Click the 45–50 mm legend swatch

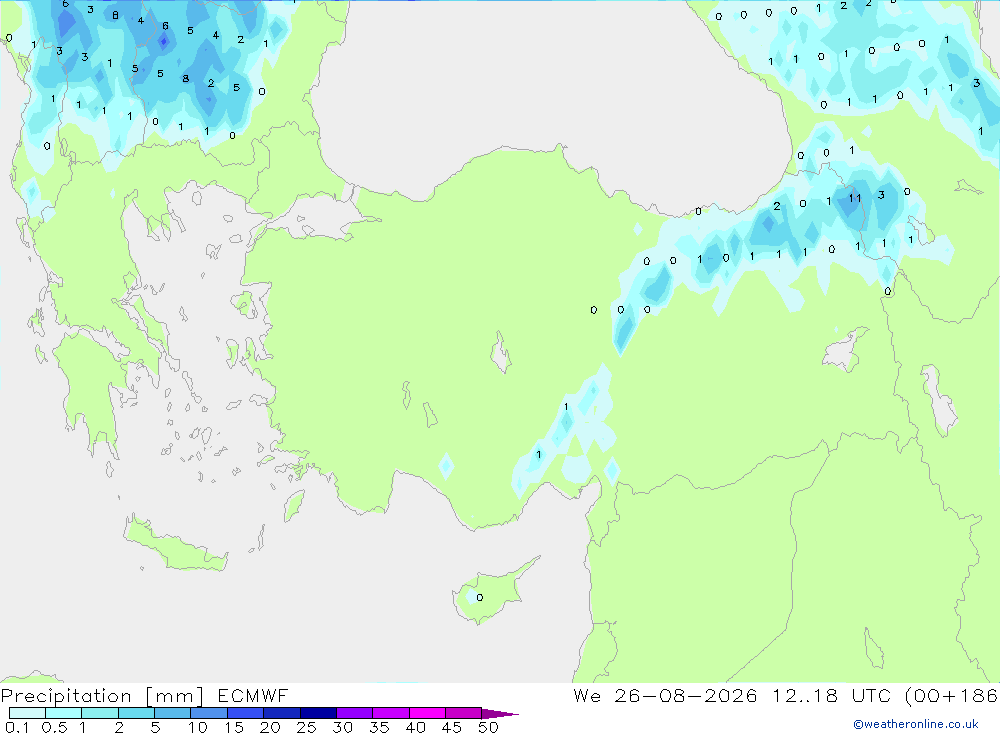point(463,713)
